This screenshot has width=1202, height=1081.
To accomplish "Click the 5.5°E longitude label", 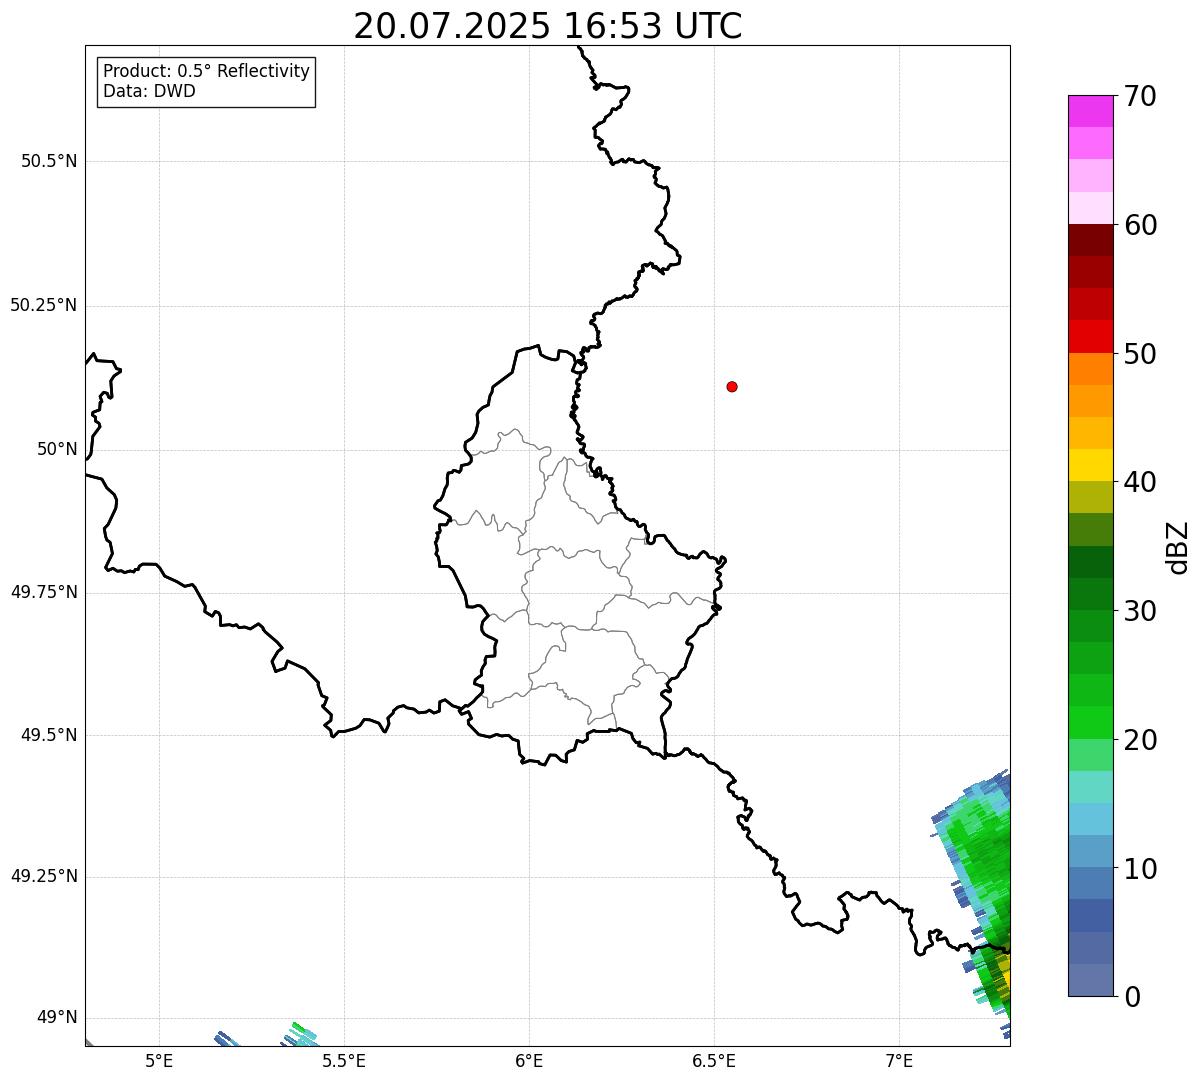I will (x=344, y=1060).
